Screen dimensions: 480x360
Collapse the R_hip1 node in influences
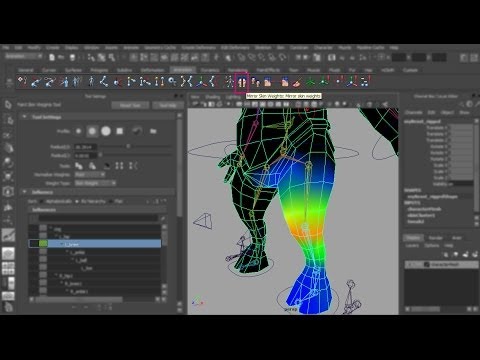coord(56,276)
